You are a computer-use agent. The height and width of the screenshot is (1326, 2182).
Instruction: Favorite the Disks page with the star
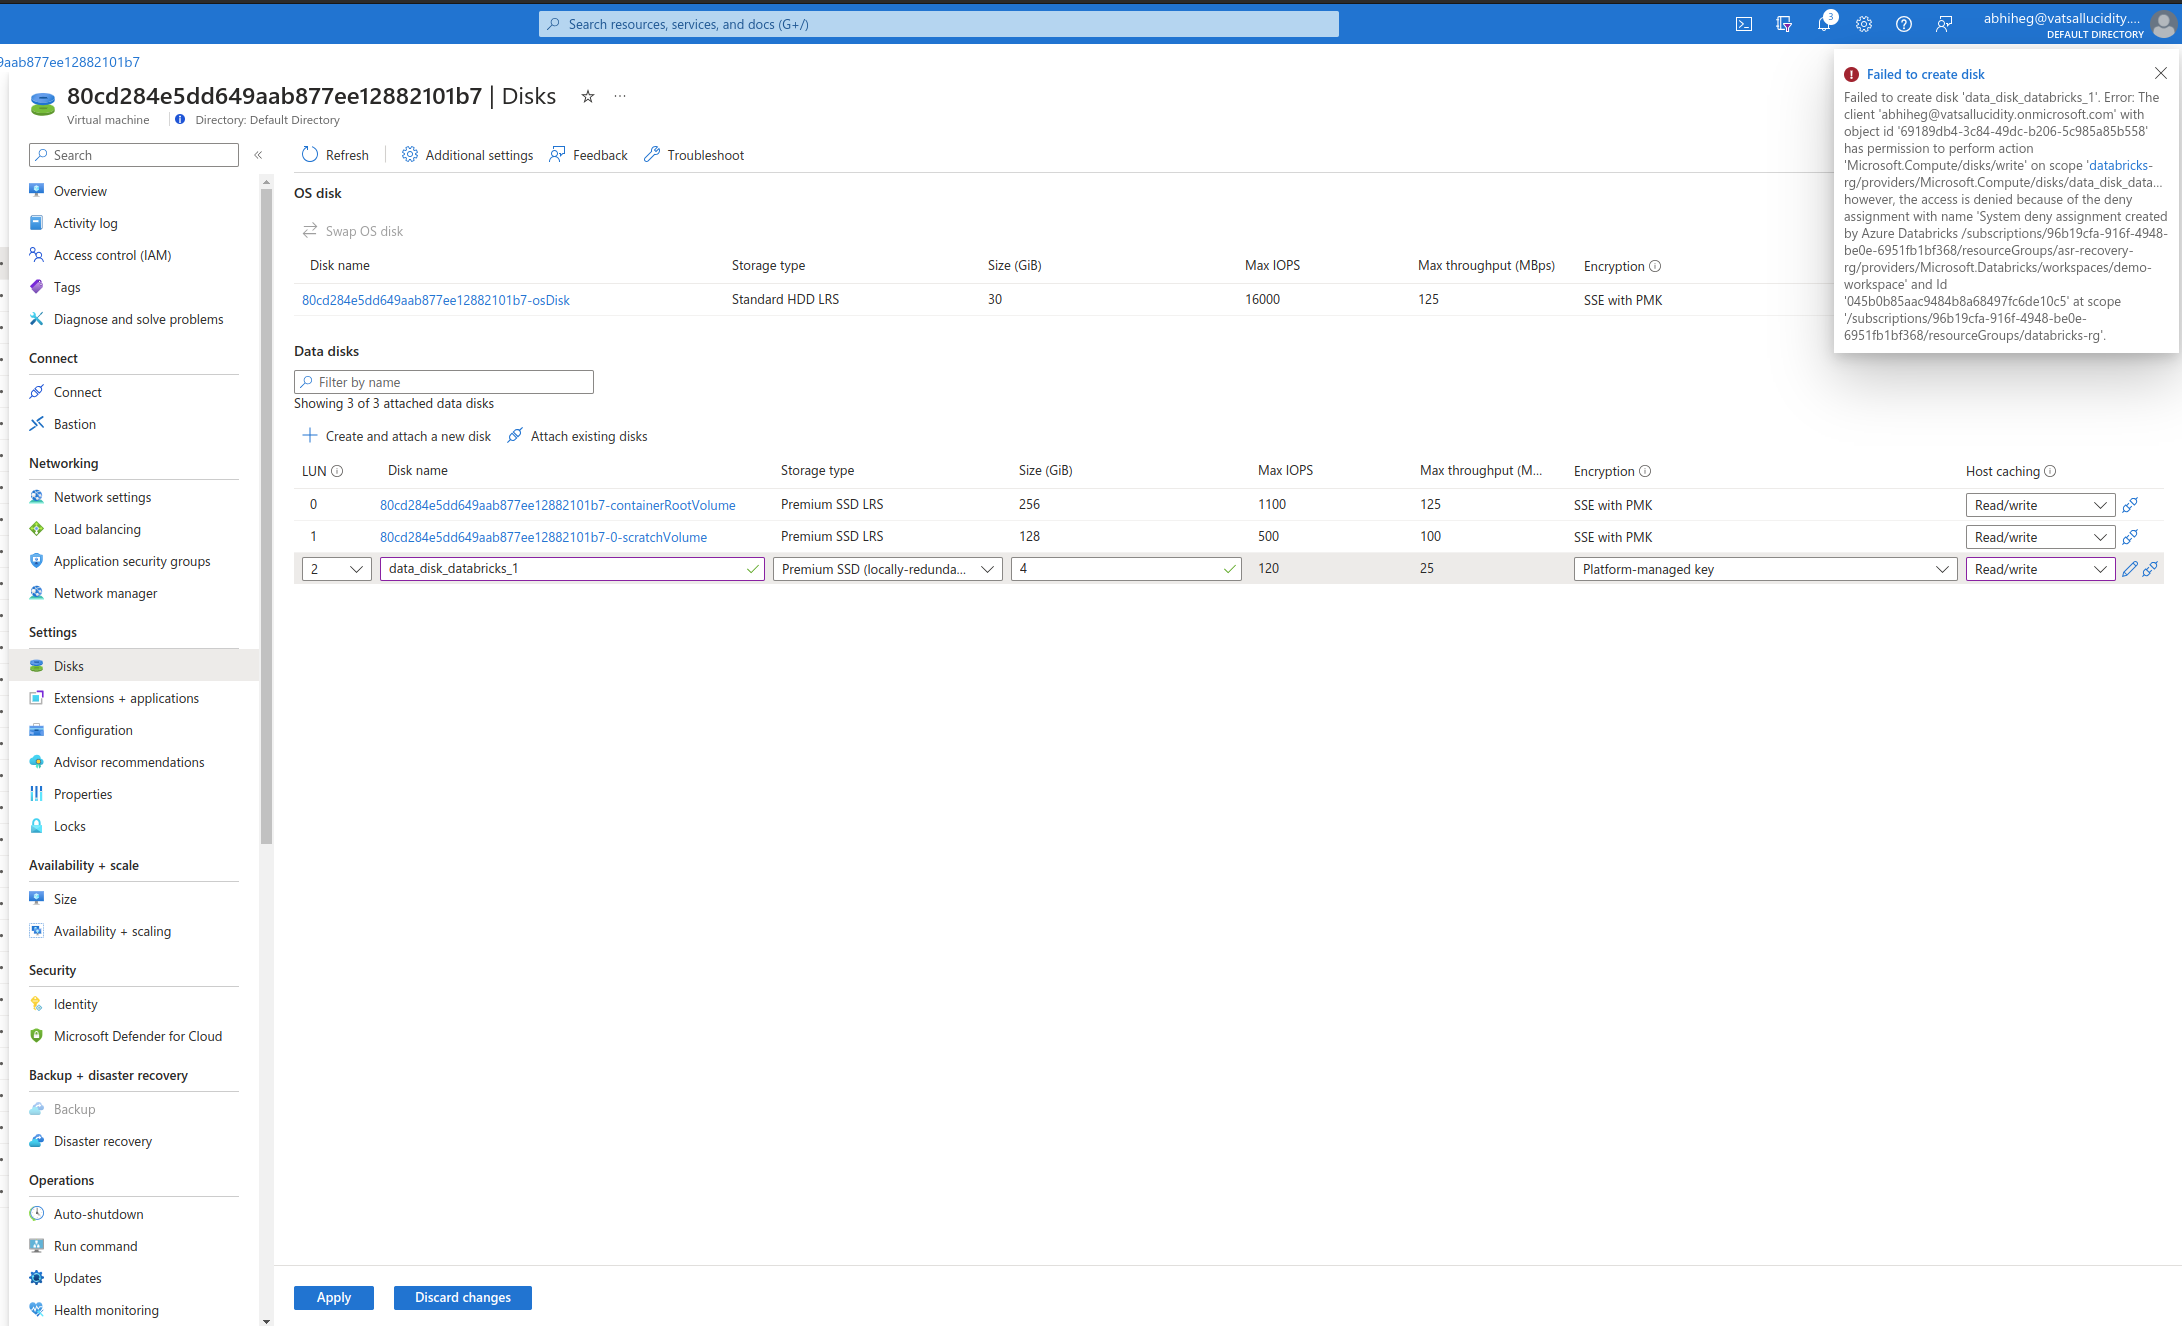(587, 96)
